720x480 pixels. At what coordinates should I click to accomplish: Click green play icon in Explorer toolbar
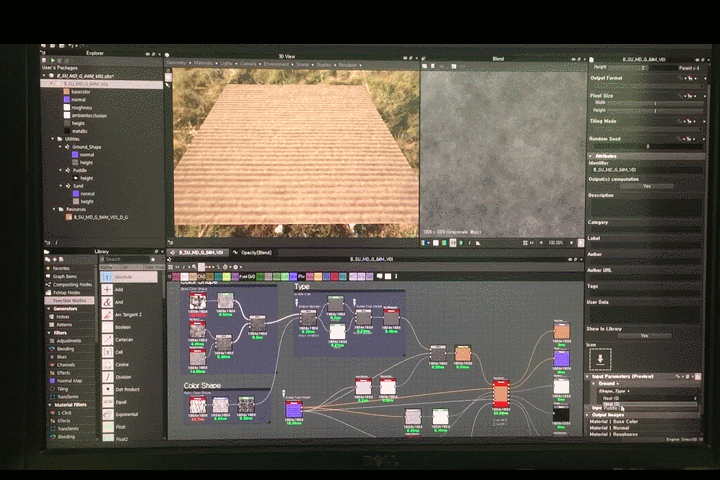coord(53,60)
